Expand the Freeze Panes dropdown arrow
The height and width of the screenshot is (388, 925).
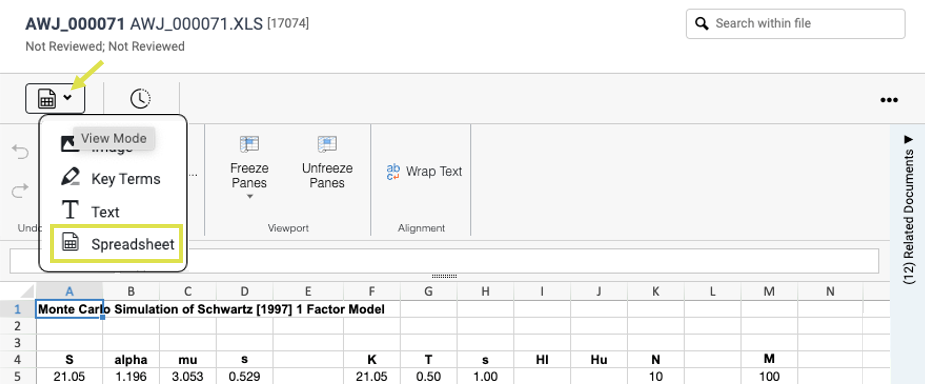click(249, 197)
